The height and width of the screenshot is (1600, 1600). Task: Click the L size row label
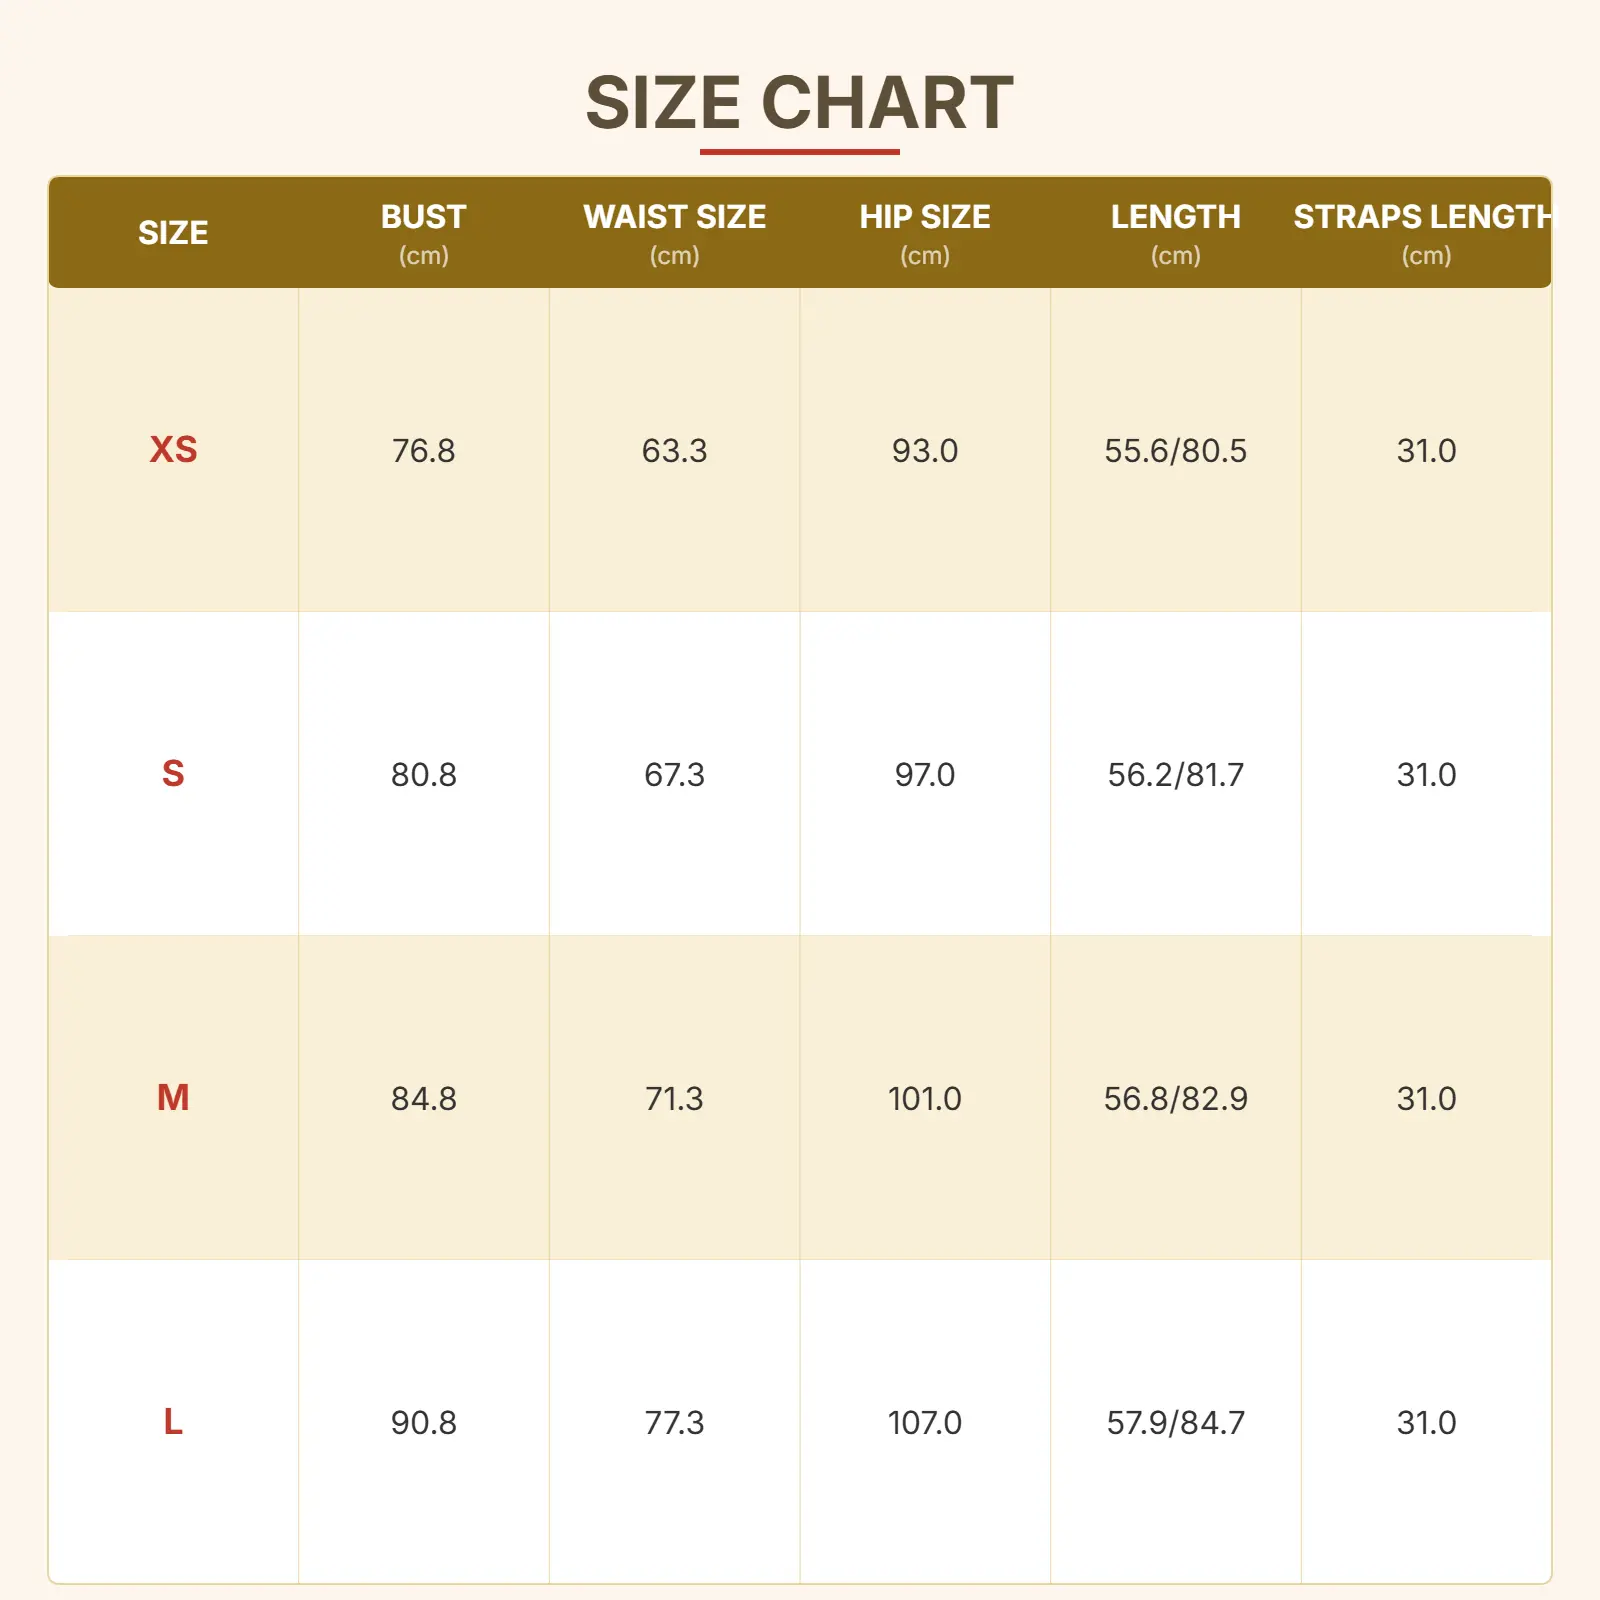tap(173, 1422)
